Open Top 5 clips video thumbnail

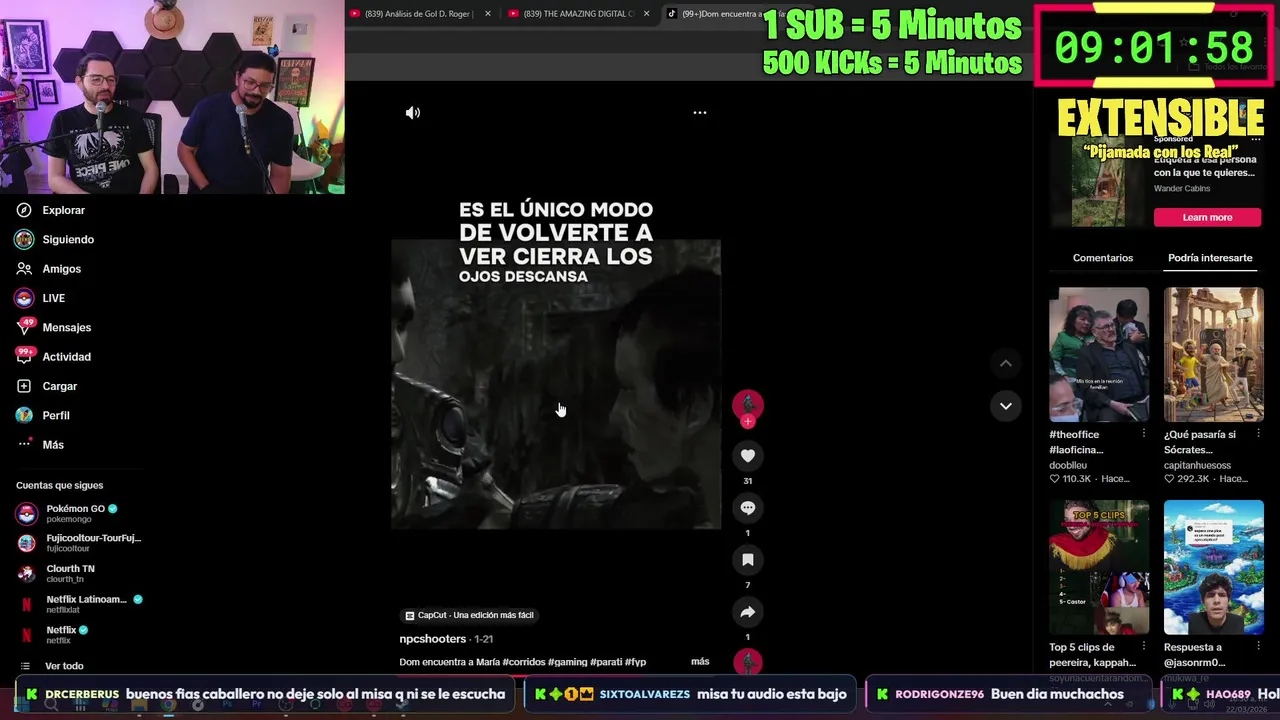pyautogui.click(x=1099, y=567)
